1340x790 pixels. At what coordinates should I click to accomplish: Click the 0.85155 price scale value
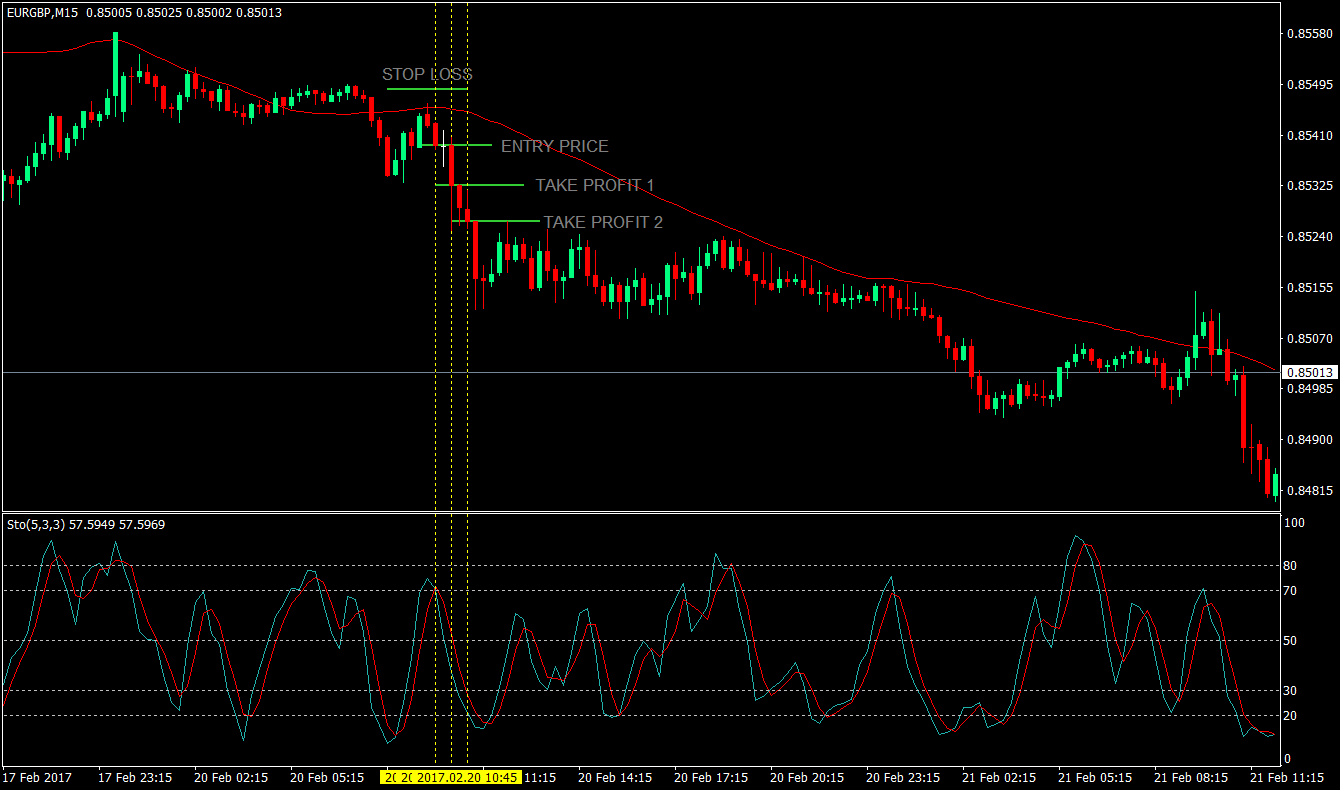point(1308,289)
